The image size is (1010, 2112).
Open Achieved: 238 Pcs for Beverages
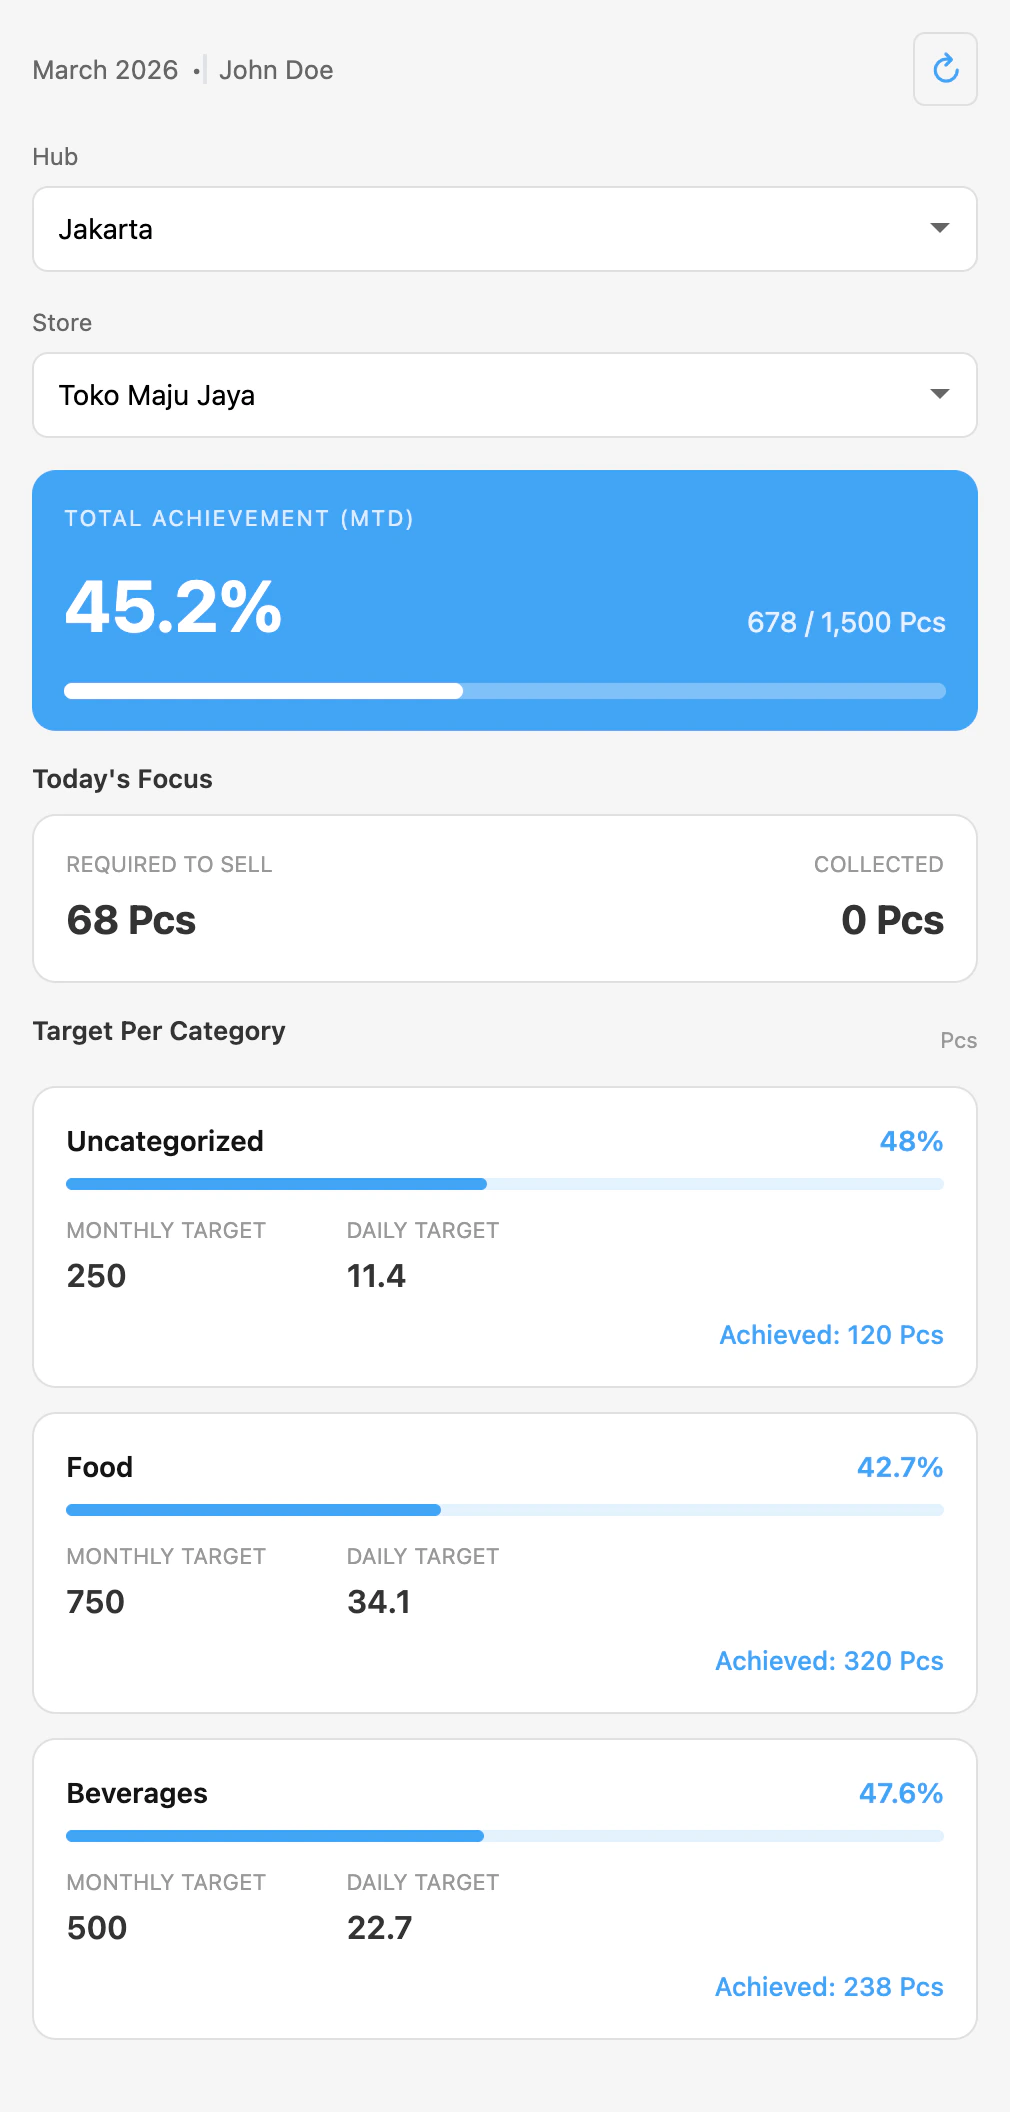tap(827, 1986)
